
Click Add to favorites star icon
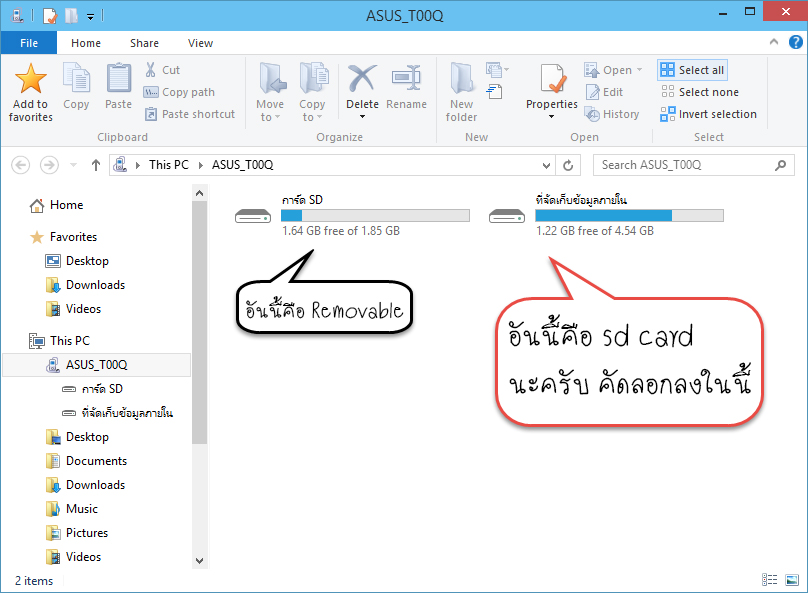(31, 78)
